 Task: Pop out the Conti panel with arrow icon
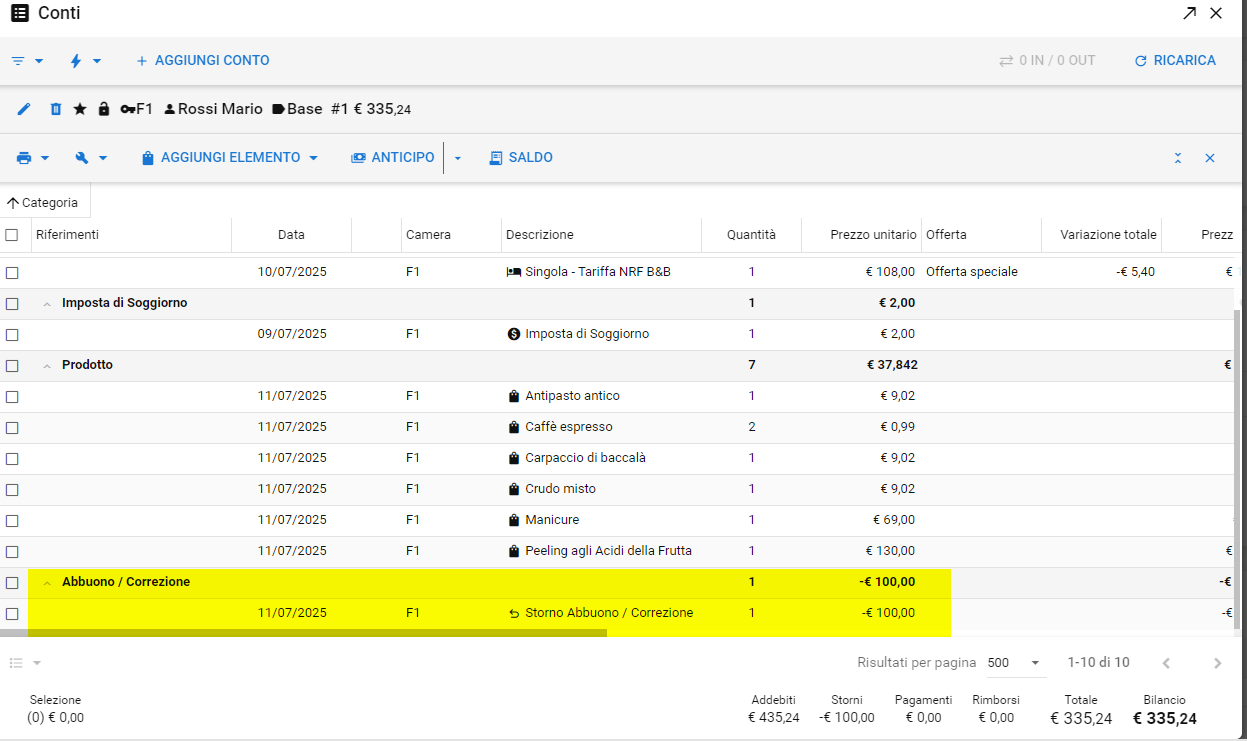(x=1189, y=13)
